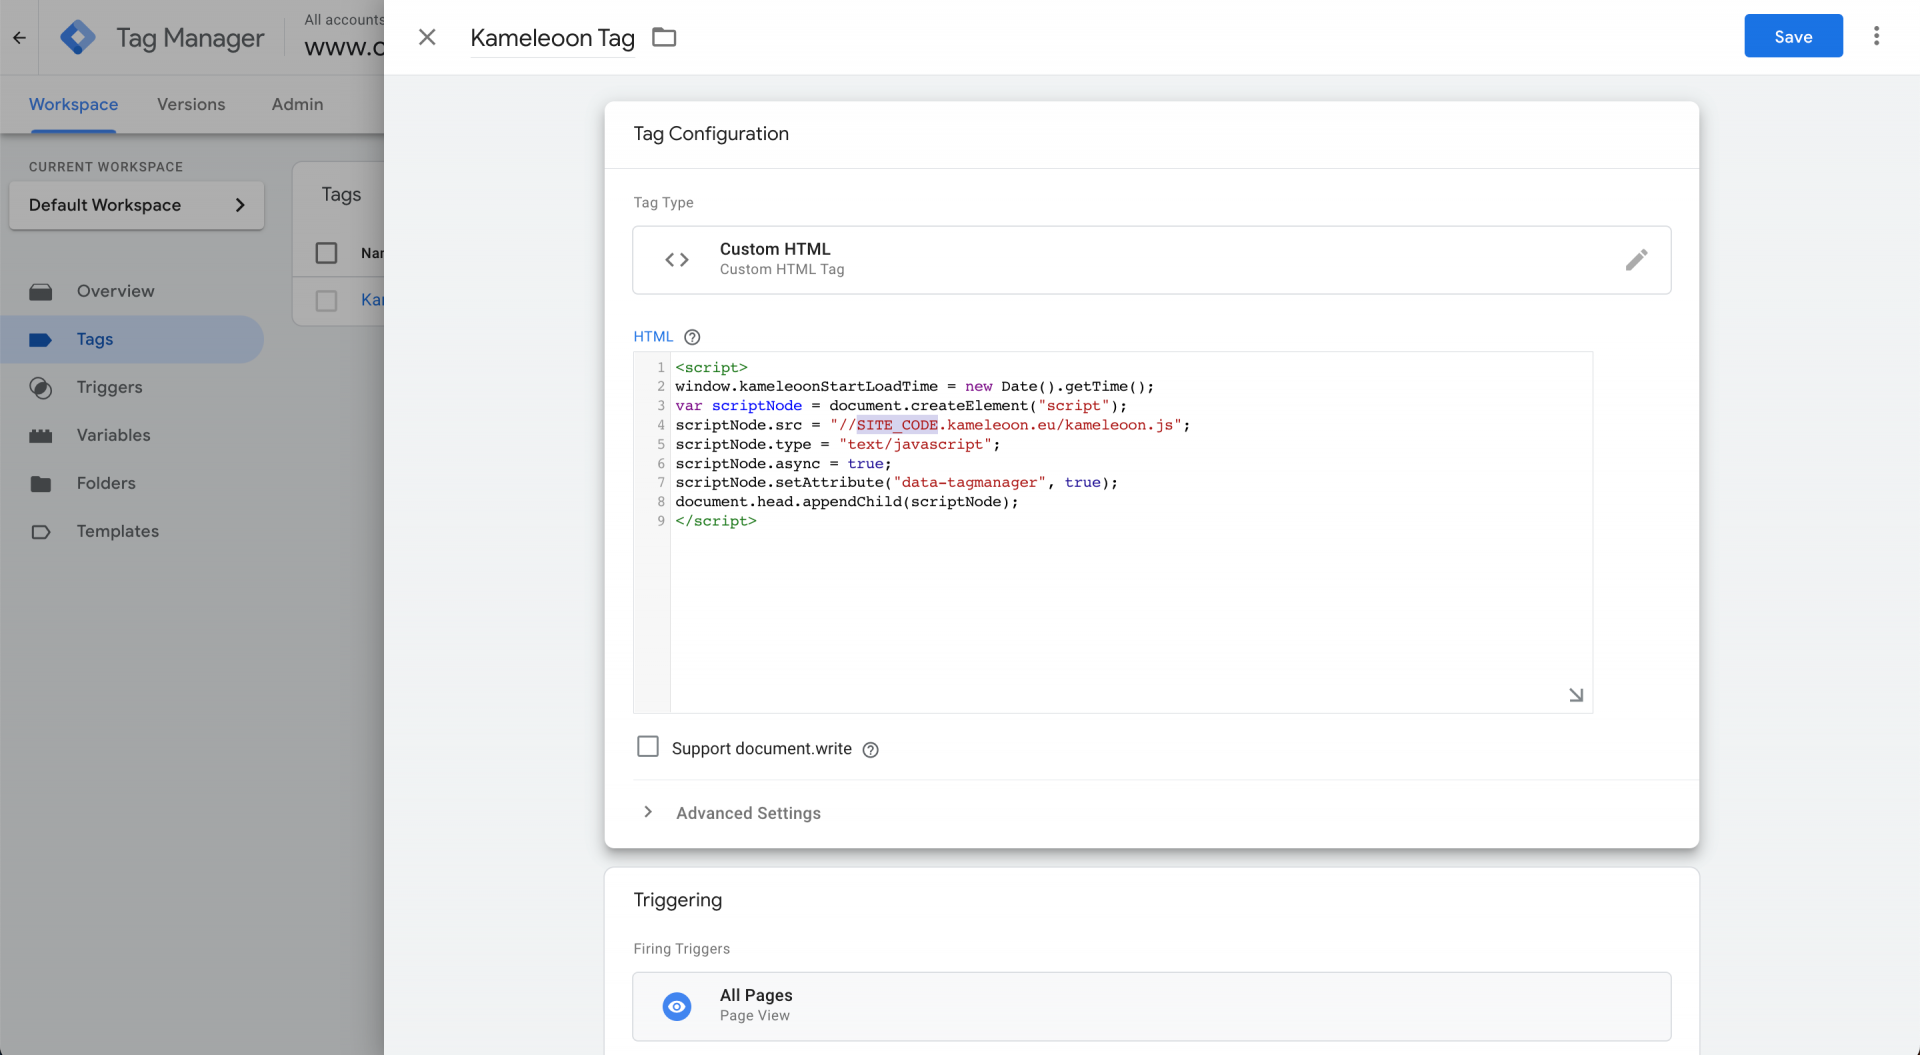Click the resize handle of the HTML editor

(x=1576, y=695)
